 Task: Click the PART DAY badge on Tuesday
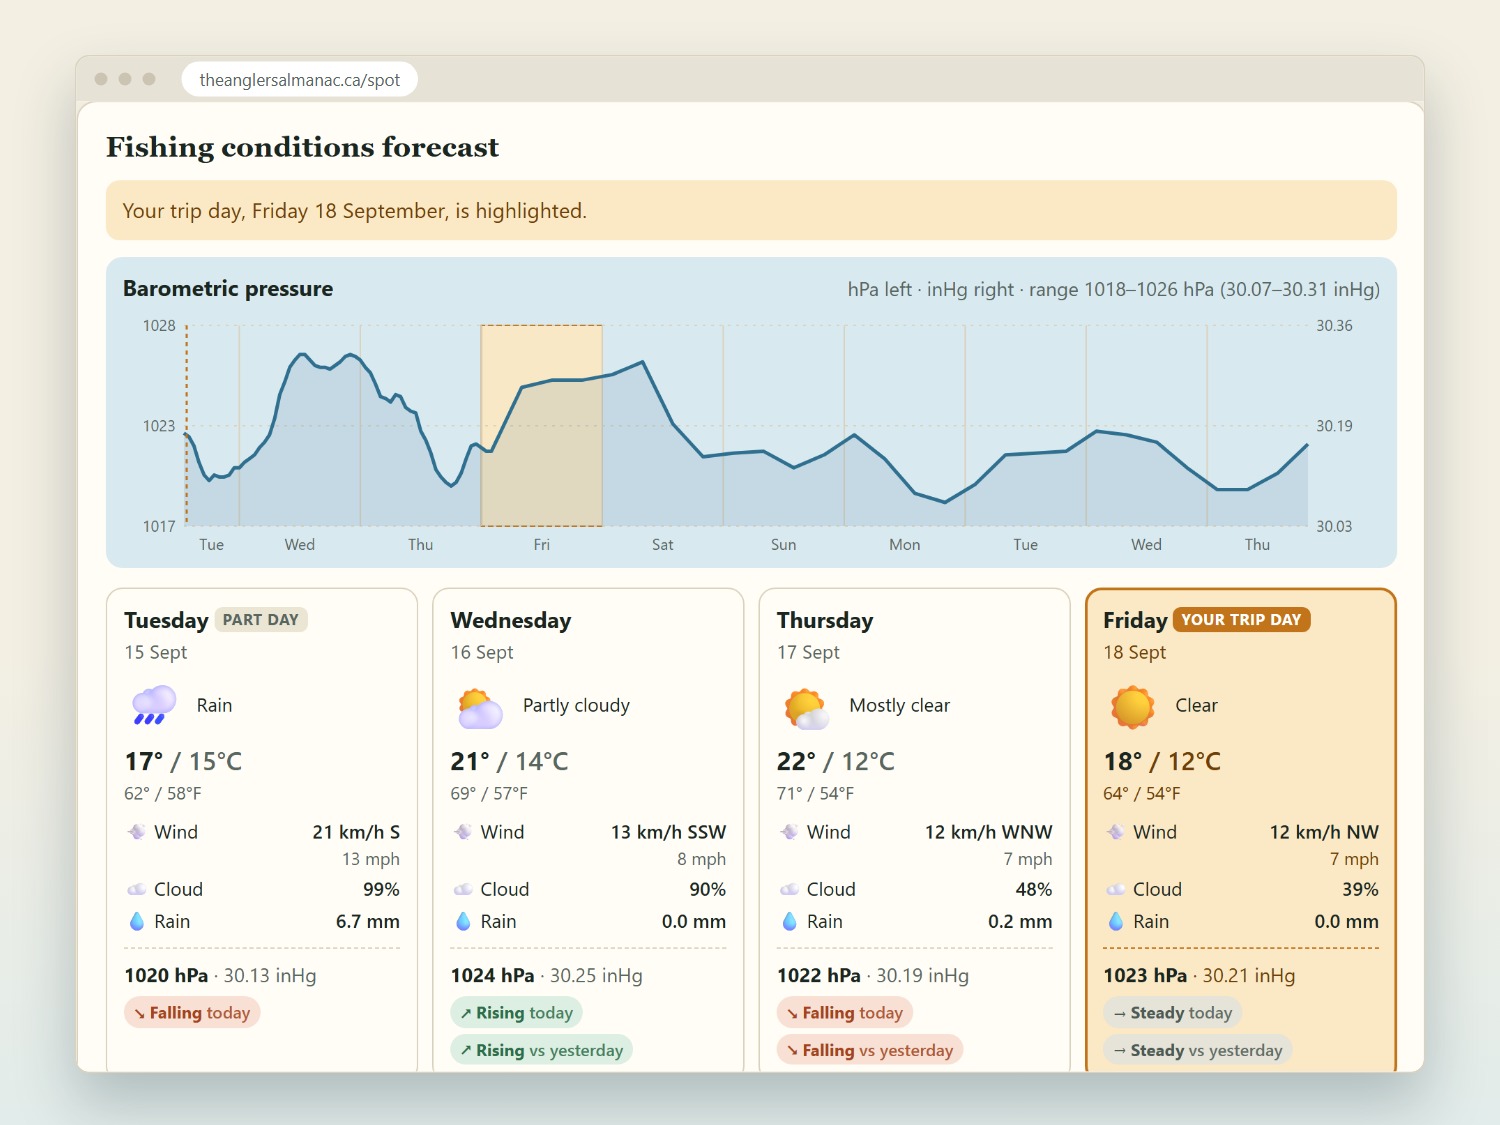261,620
